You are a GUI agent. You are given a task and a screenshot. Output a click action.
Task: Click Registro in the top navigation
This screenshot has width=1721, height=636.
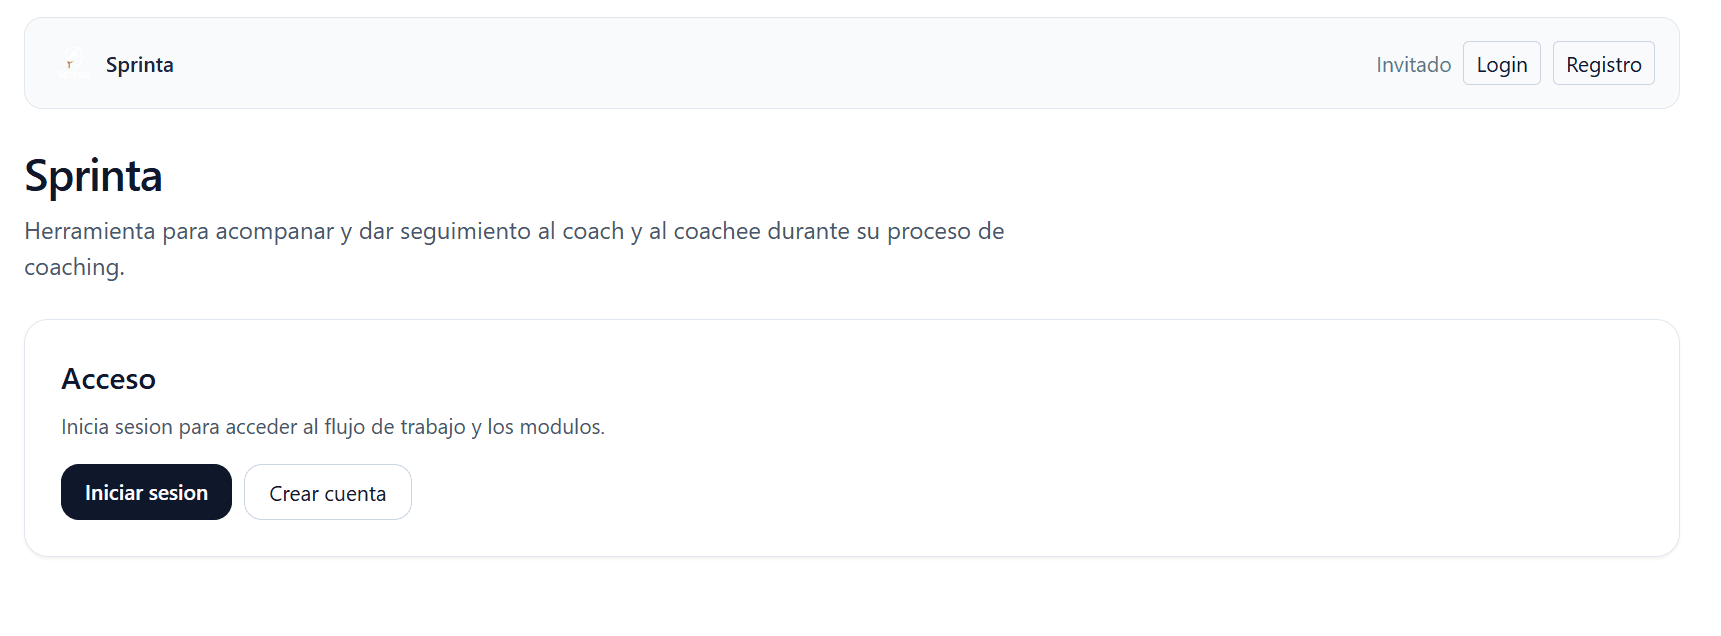[1603, 63]
